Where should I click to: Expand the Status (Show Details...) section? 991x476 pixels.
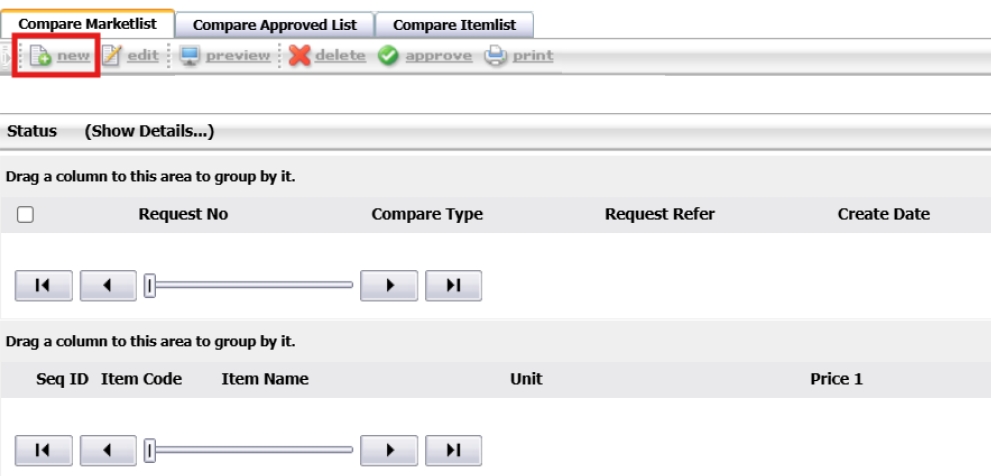pos(149,131)
